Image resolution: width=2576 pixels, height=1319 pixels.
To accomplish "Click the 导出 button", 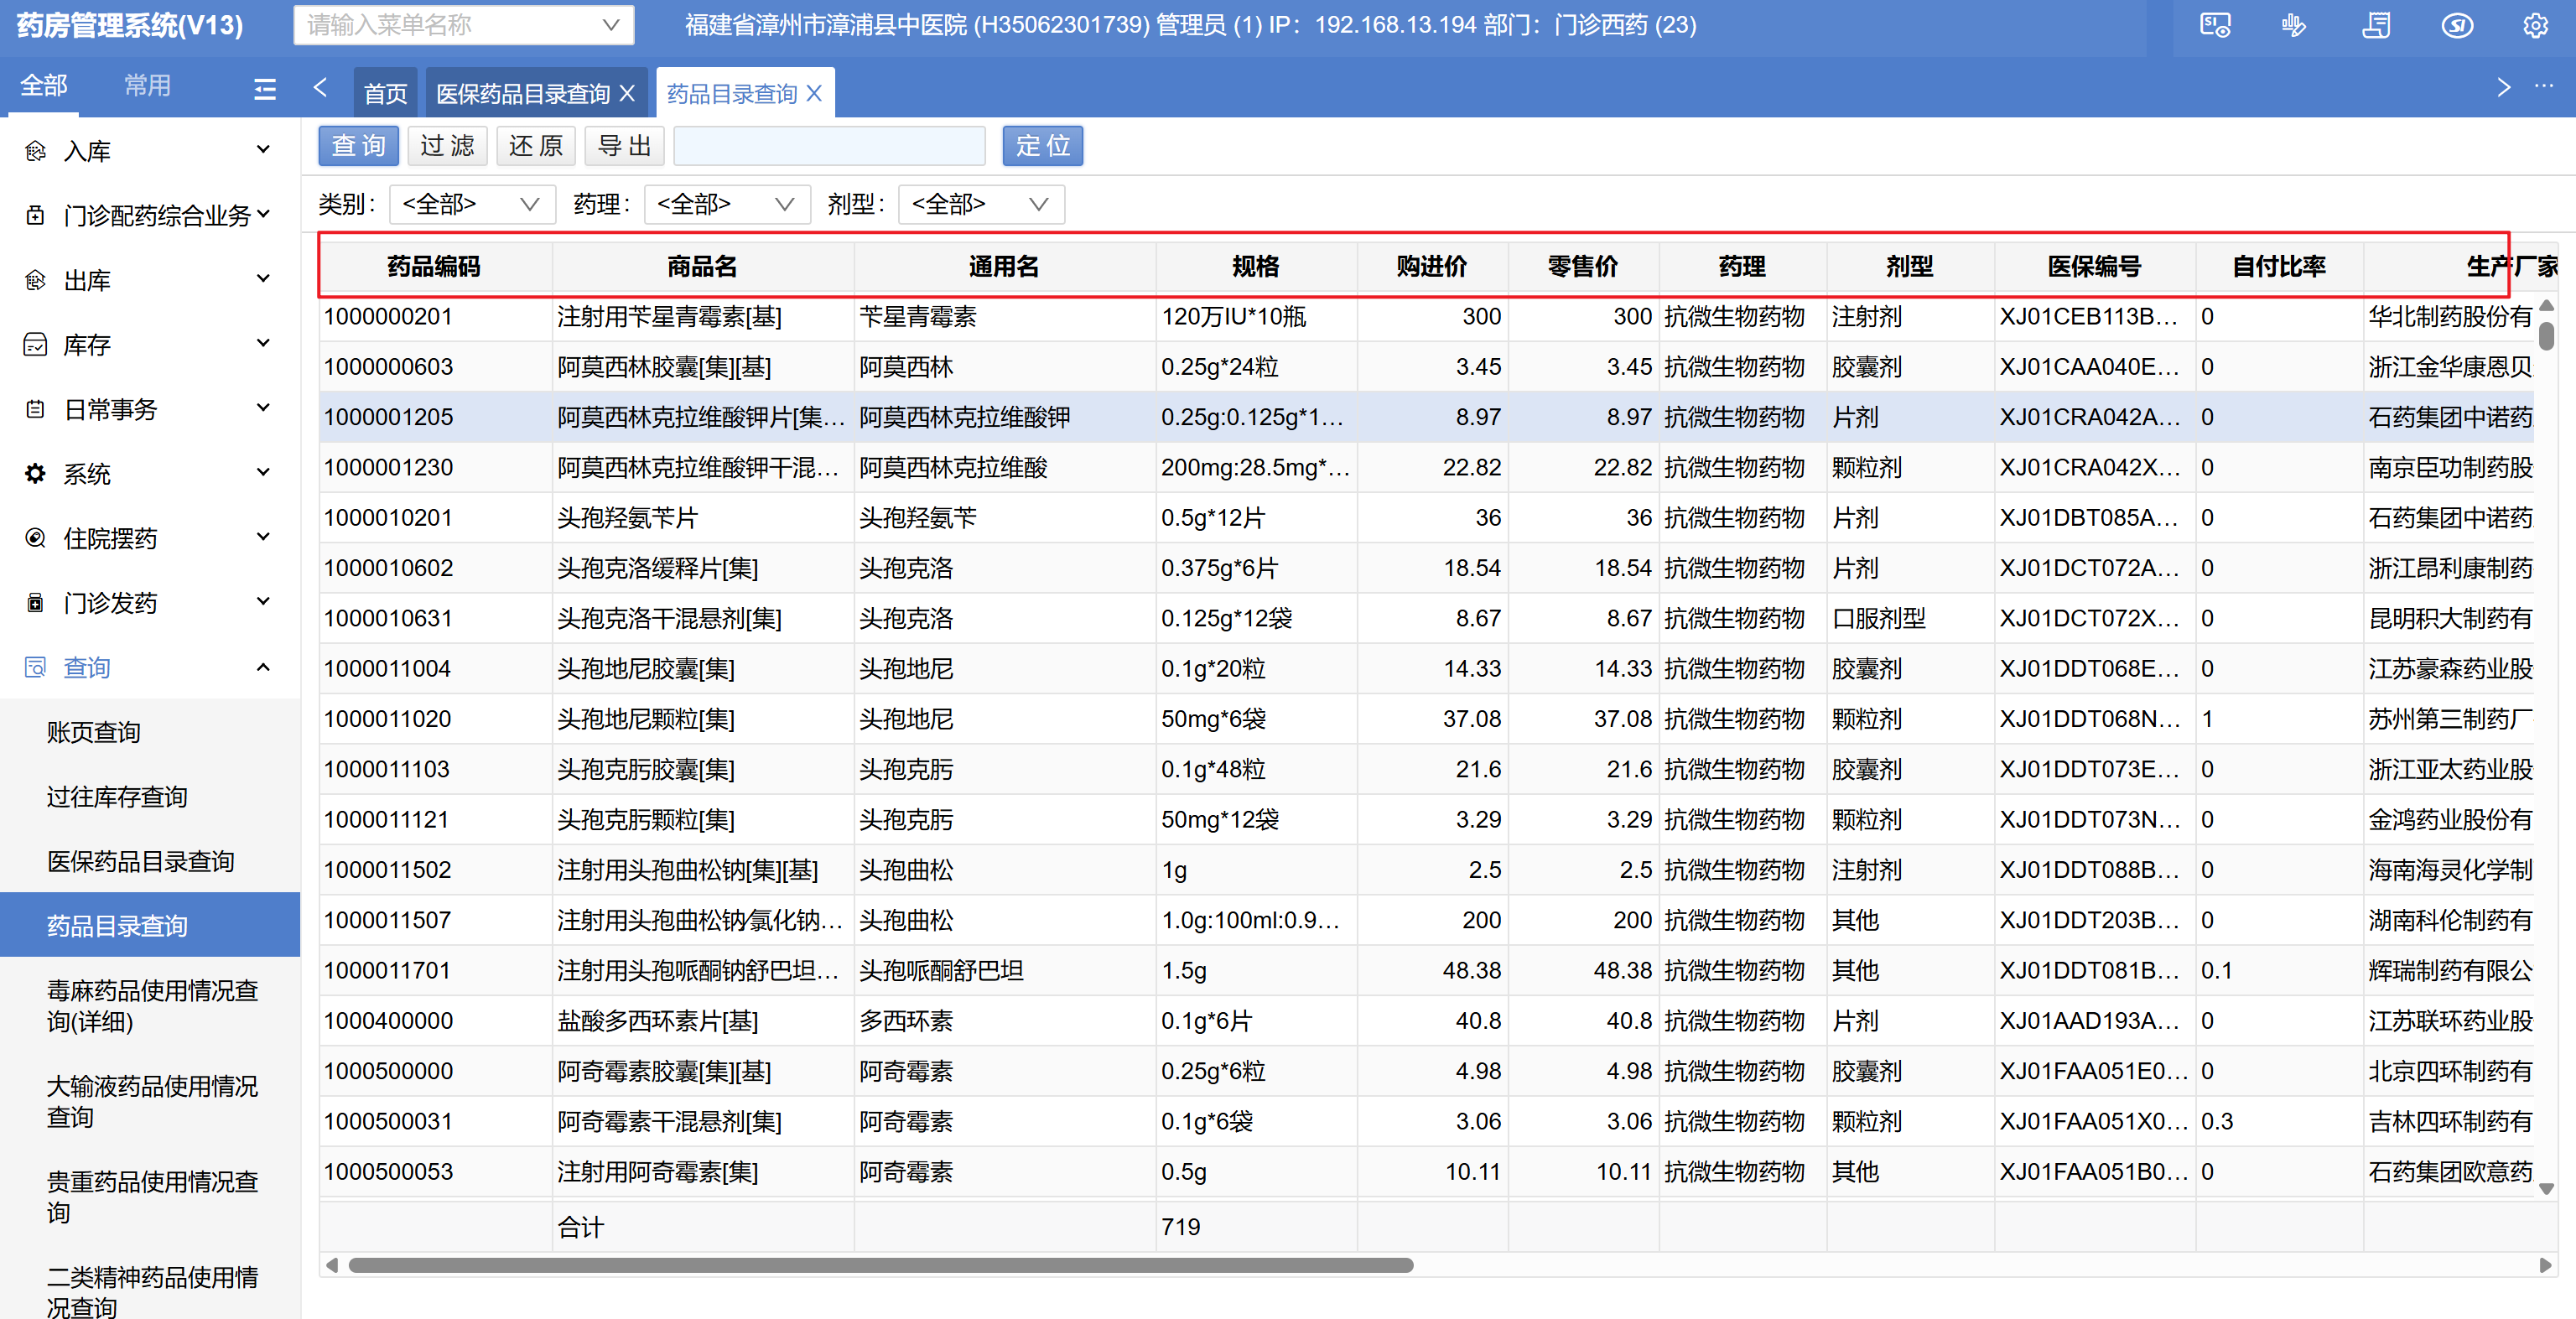I will (x=624, y=146).
